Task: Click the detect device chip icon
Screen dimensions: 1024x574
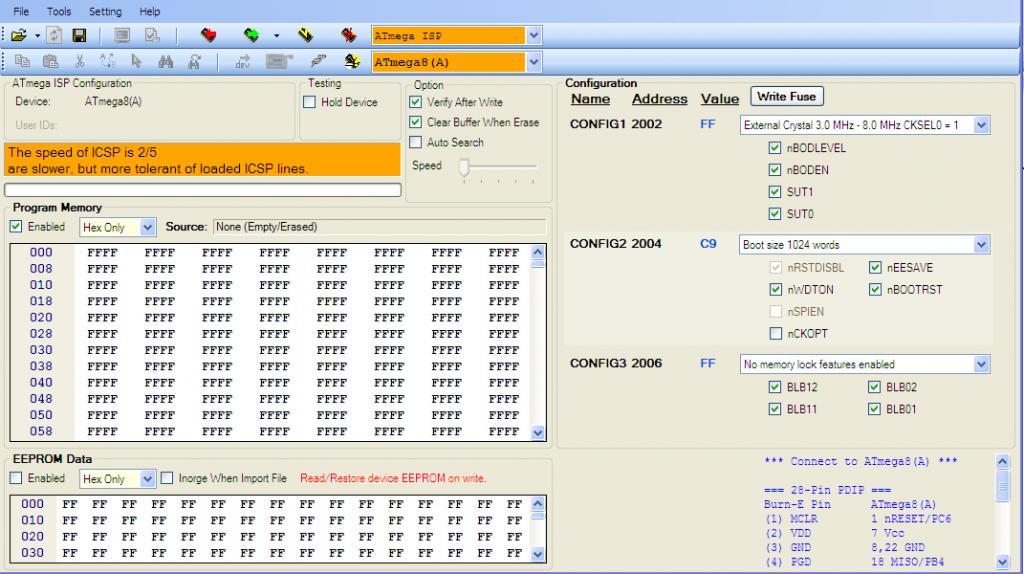Action: tap(352, 62)
